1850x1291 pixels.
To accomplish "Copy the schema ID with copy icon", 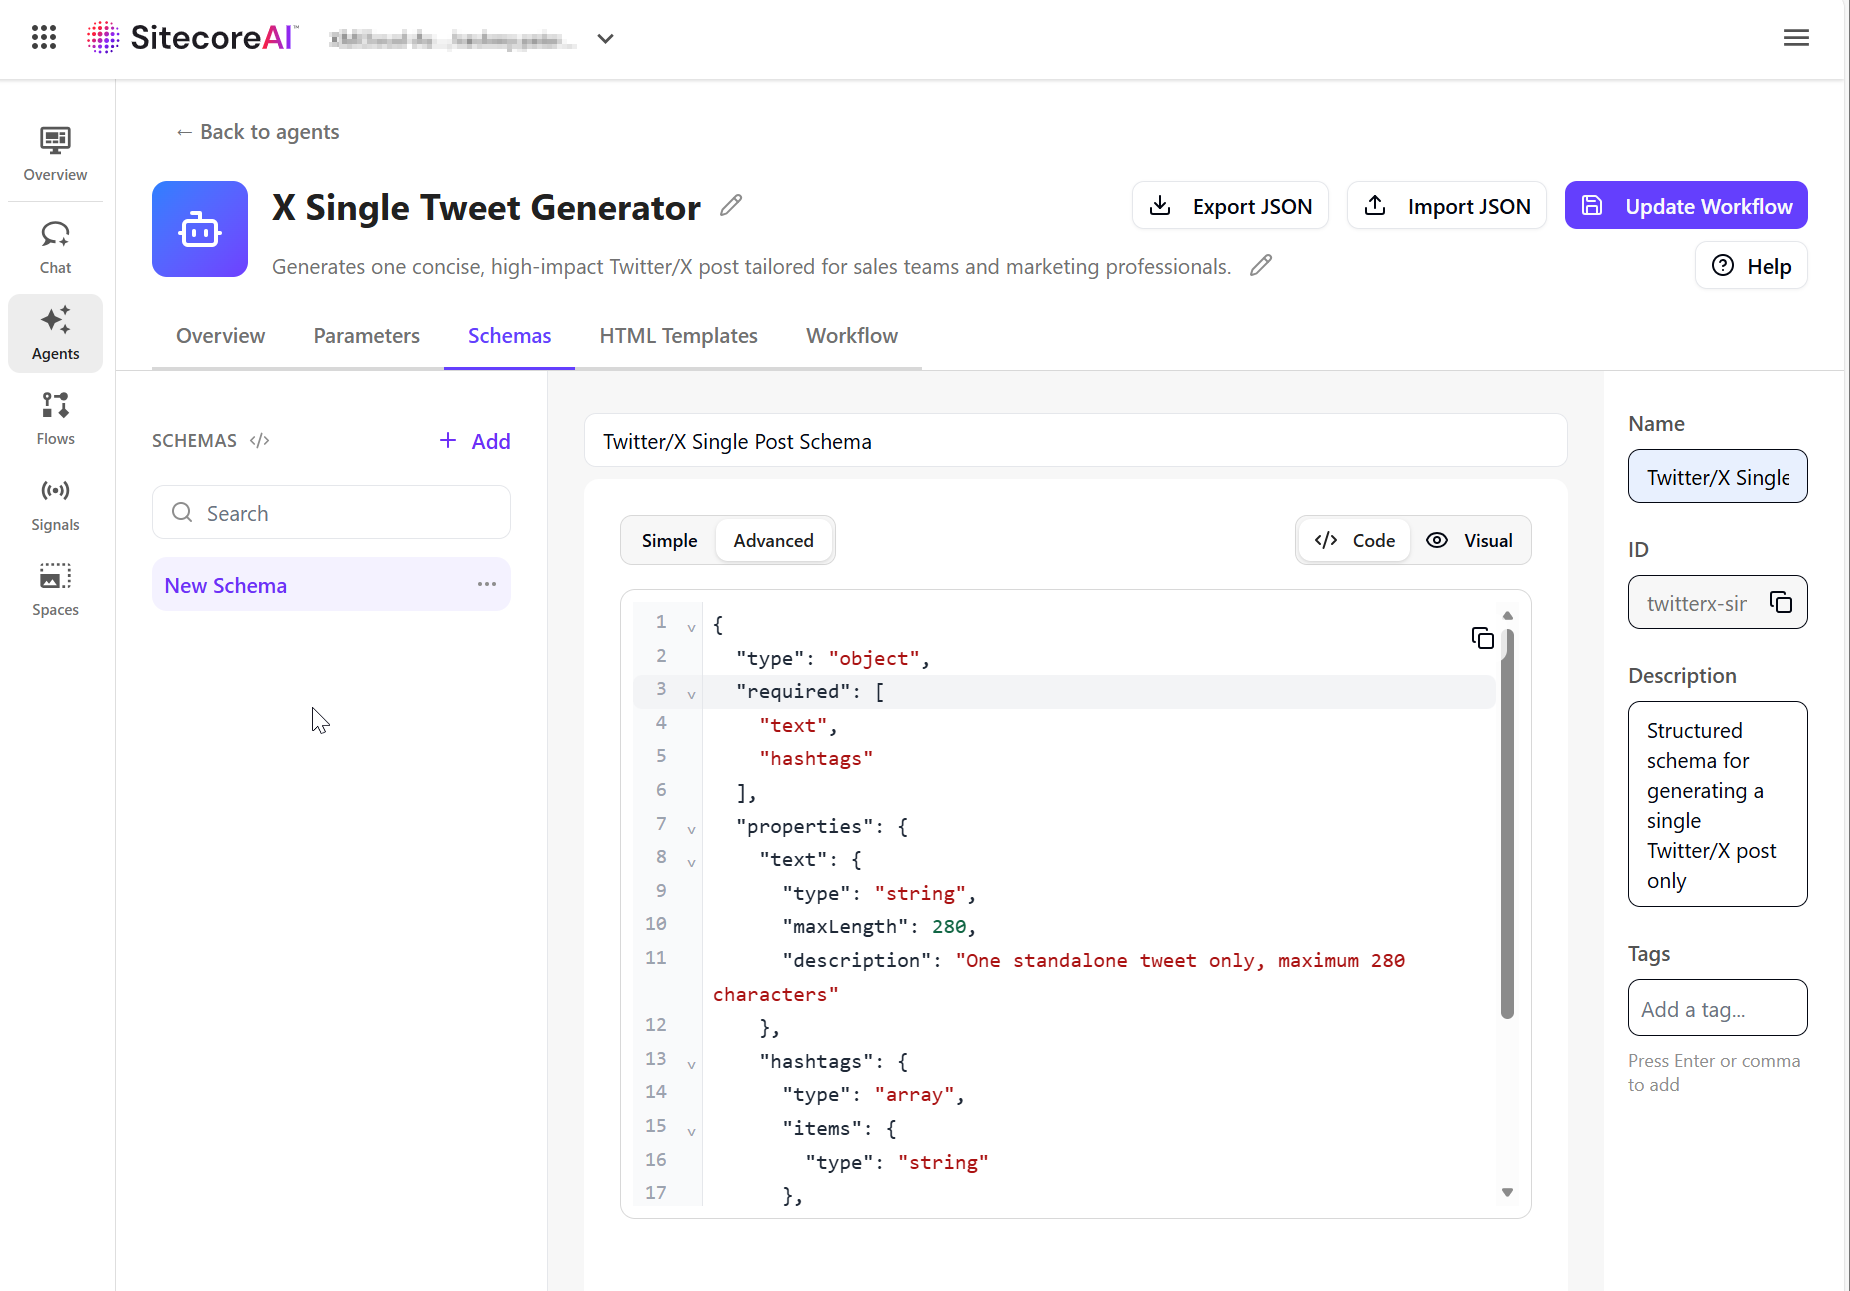I will [x=1781, y=602].
